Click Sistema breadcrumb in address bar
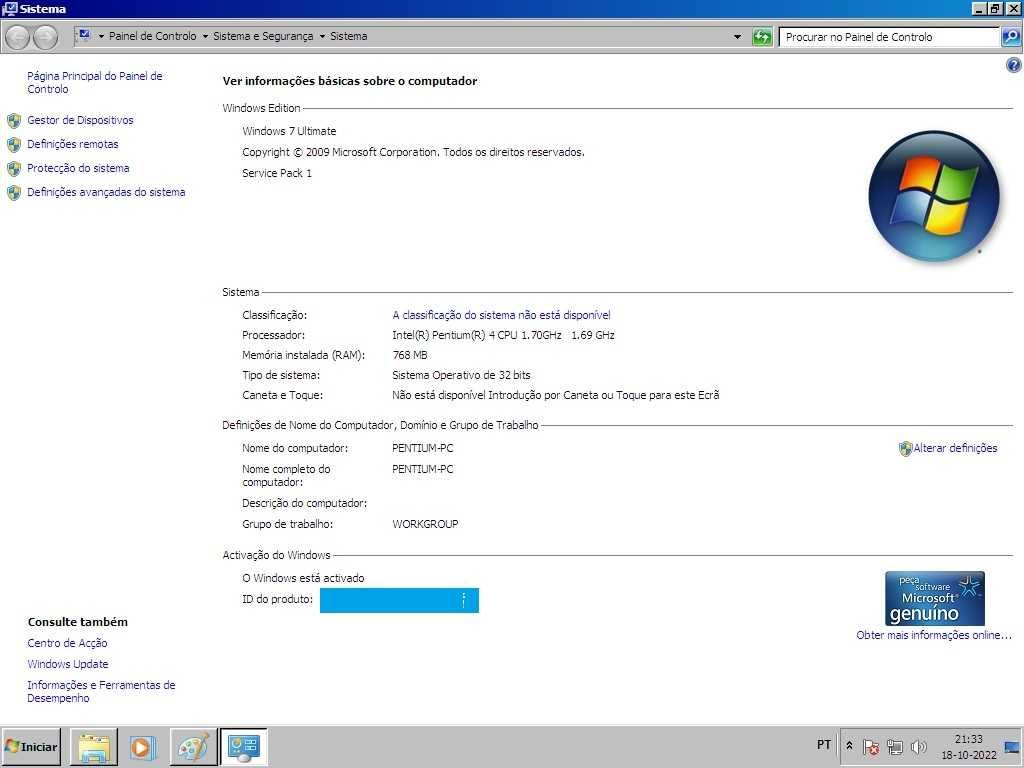 click(348, 37)
